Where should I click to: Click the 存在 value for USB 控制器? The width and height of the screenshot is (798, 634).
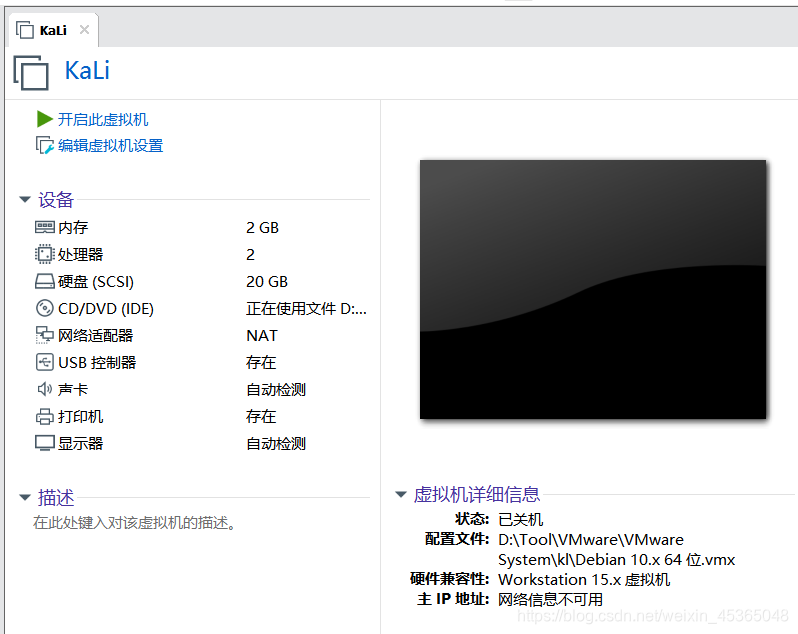(x=261, y=362)
